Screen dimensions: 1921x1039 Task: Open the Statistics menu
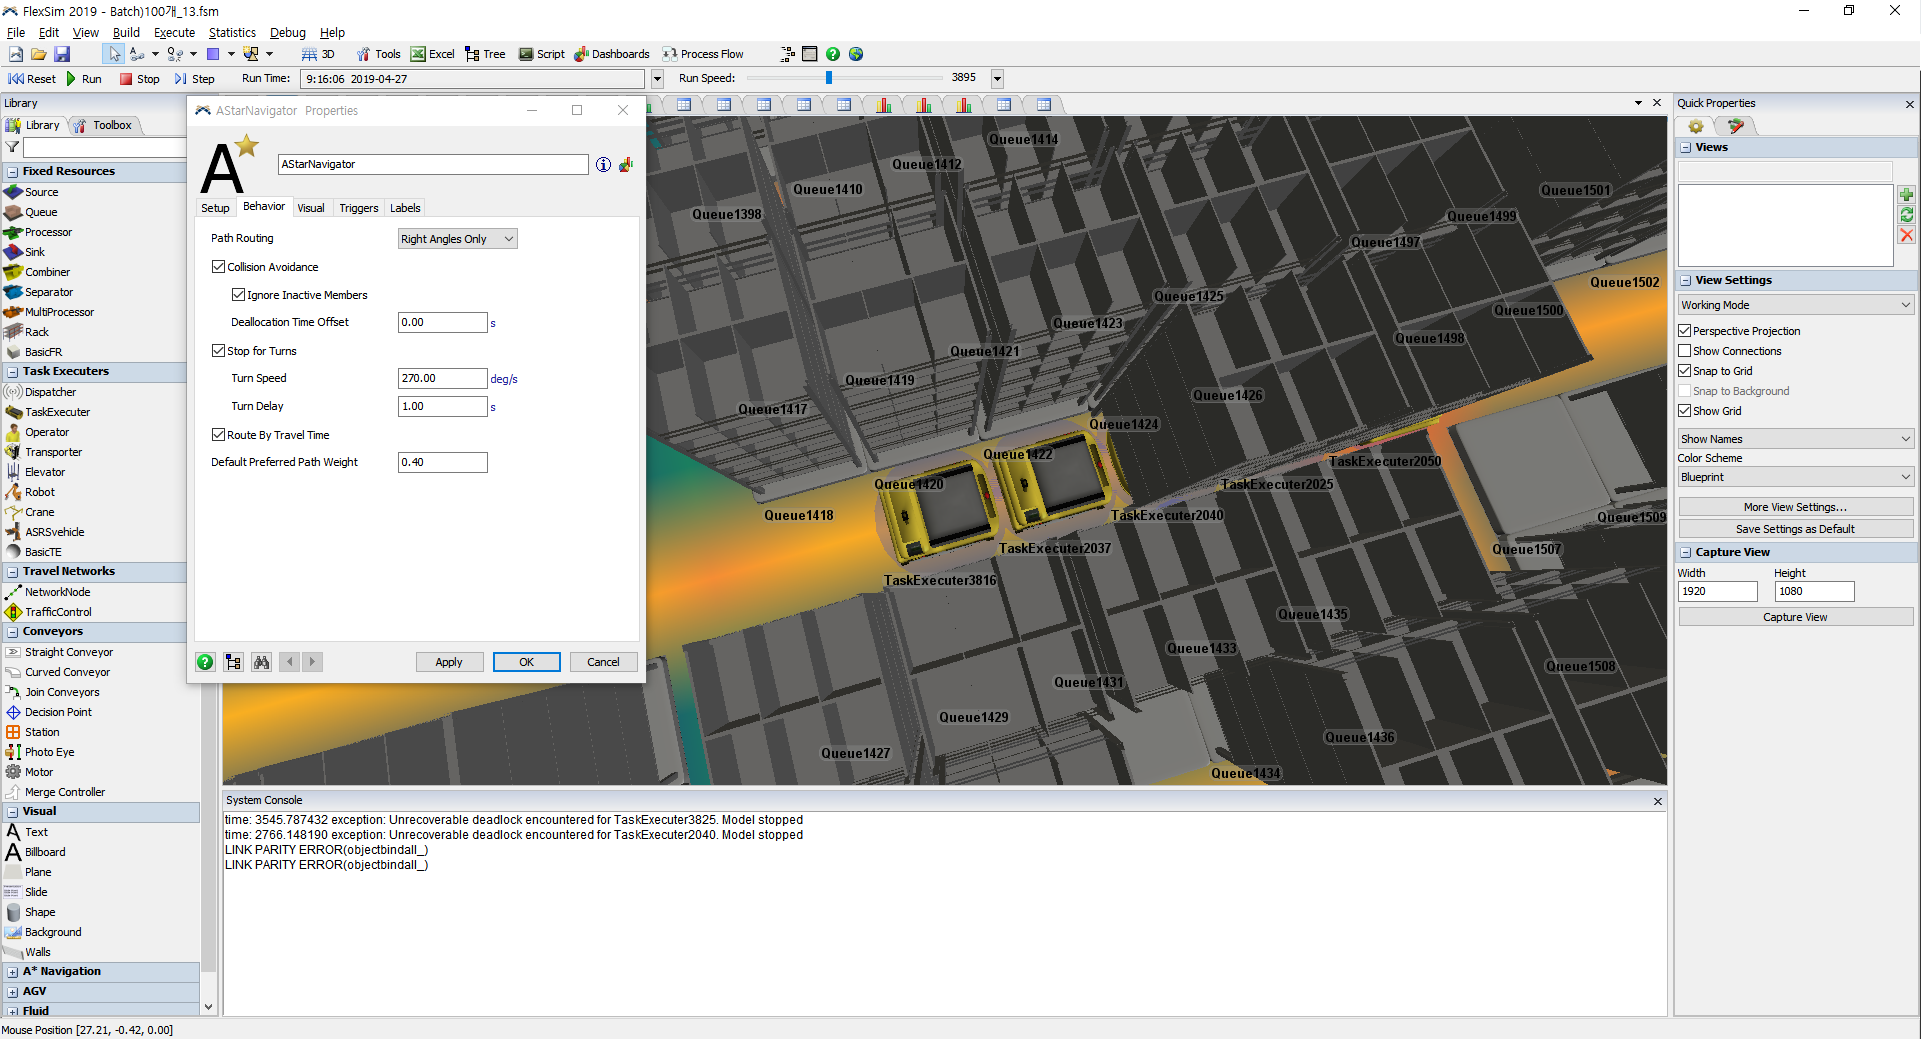tap(232, 32)
